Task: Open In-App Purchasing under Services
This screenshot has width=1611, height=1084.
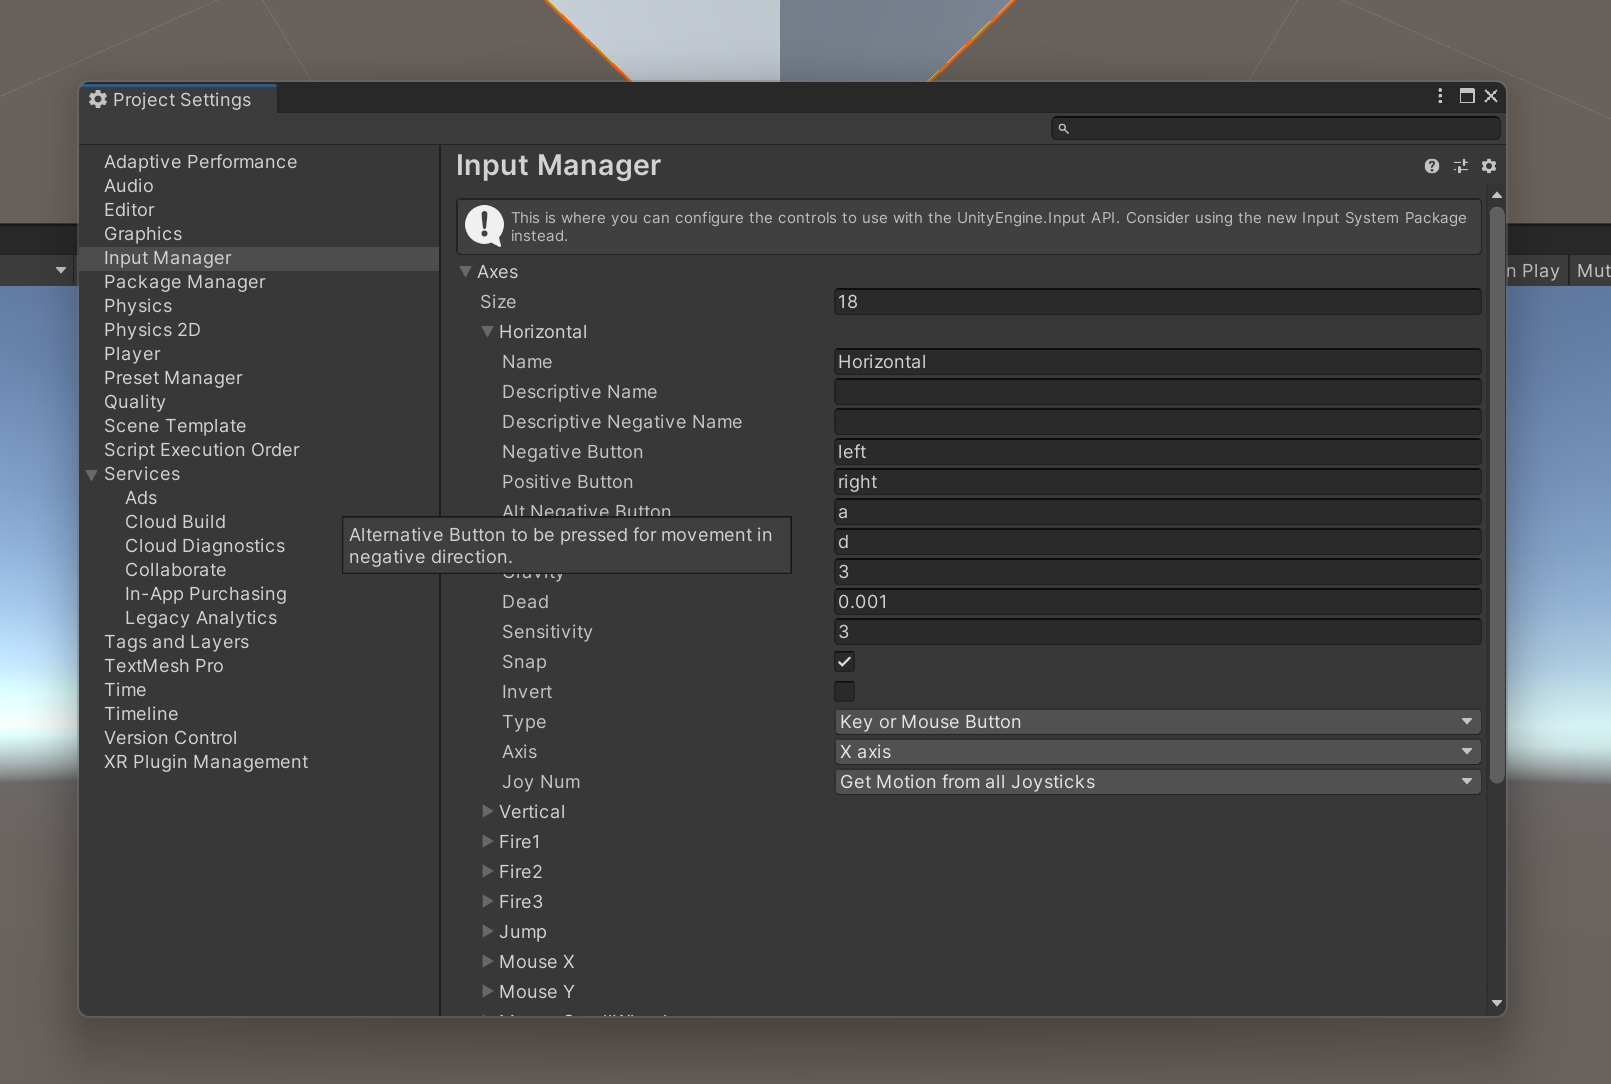Action: [x=206, y=594]
